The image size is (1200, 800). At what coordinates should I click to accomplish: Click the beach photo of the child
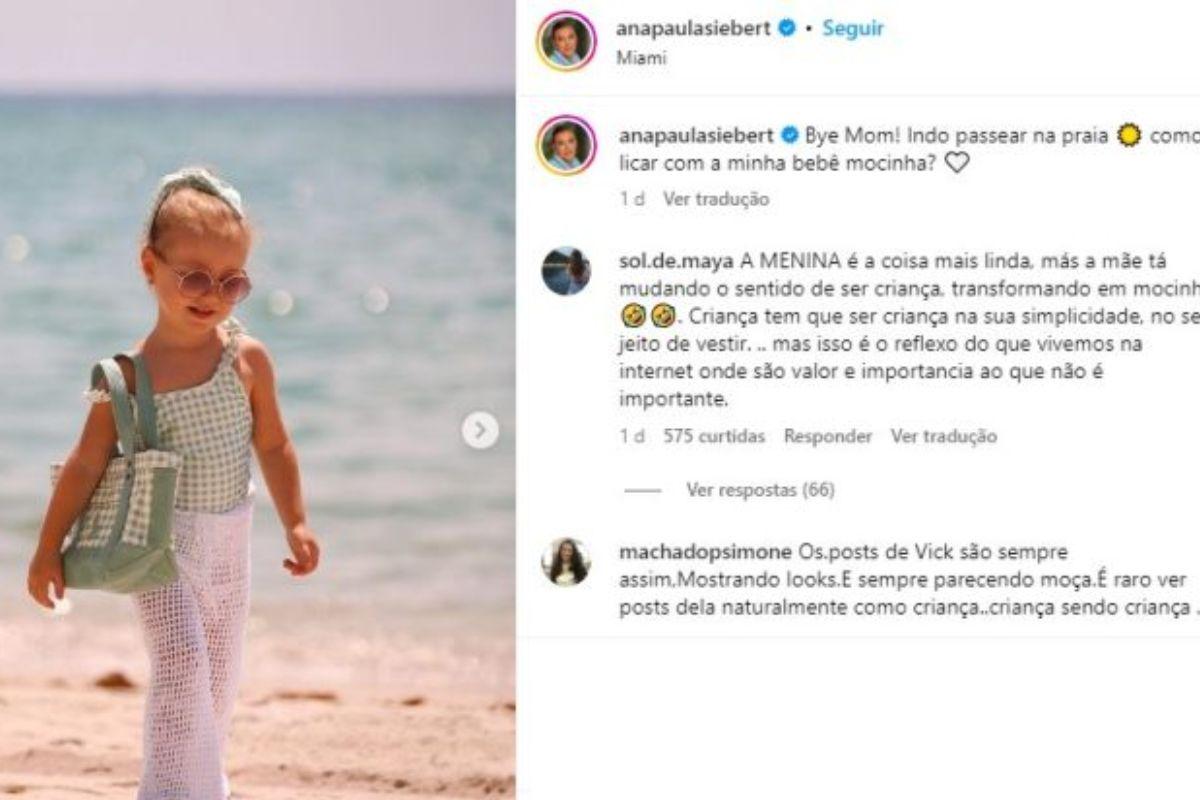(257, 400)
